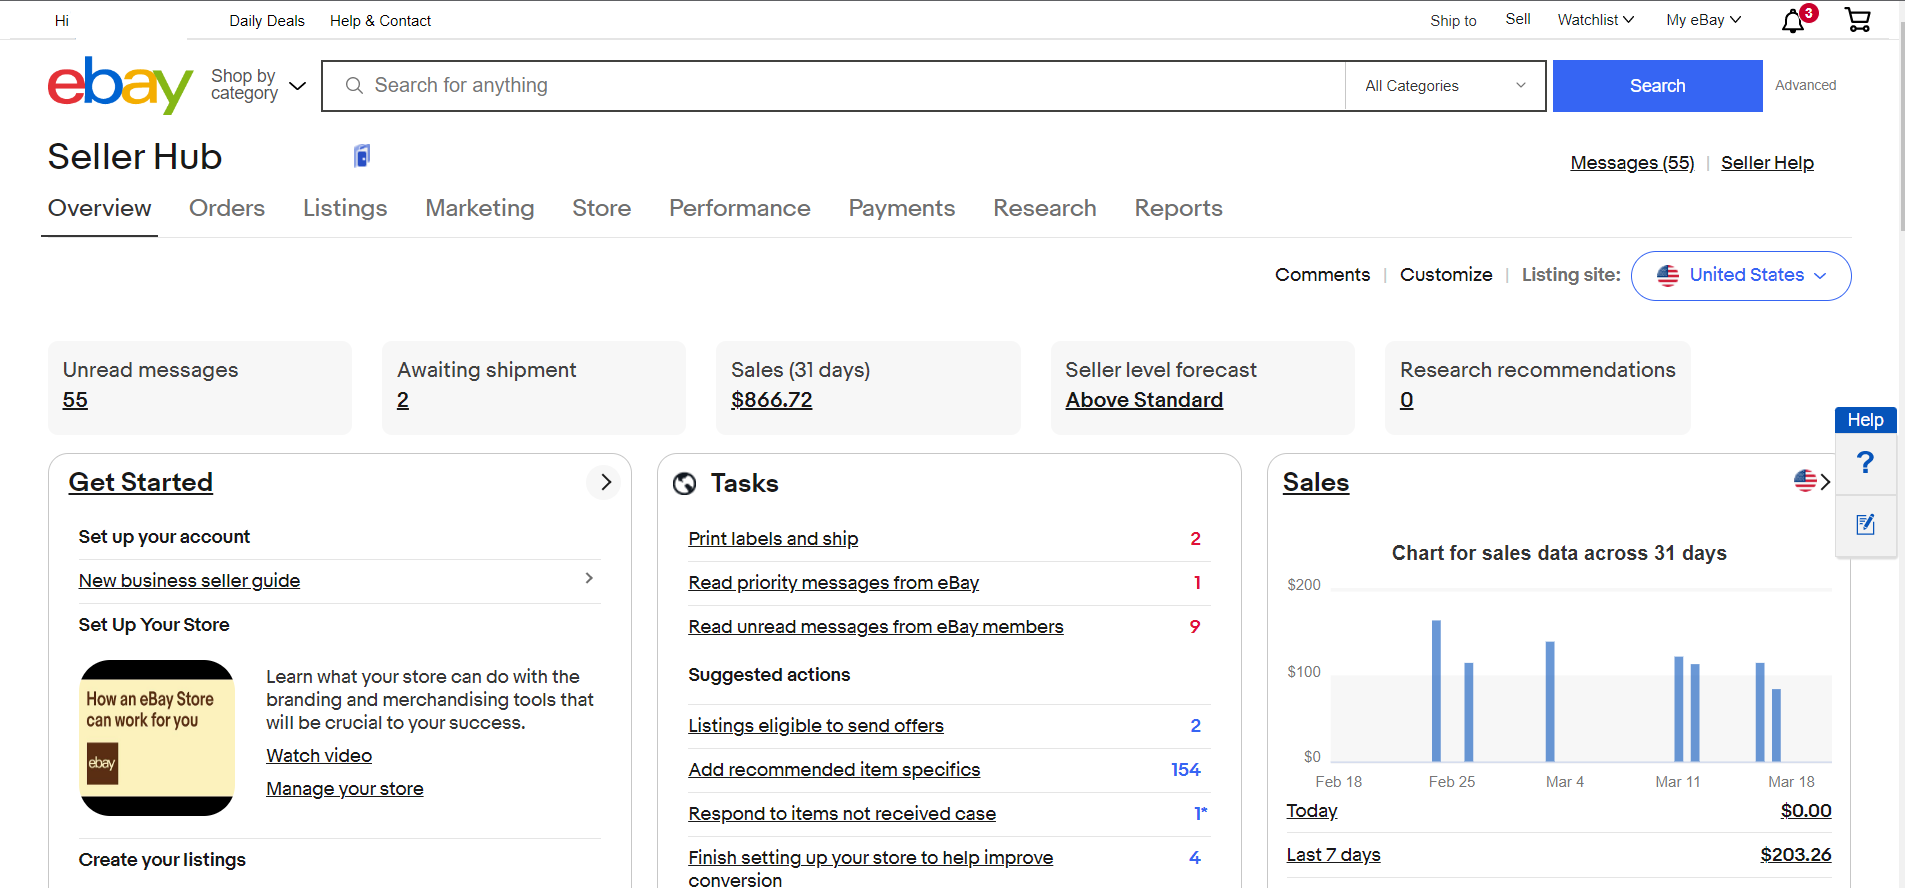
Task: Expand the New business seller guide chevron
Action: (589, 578)
